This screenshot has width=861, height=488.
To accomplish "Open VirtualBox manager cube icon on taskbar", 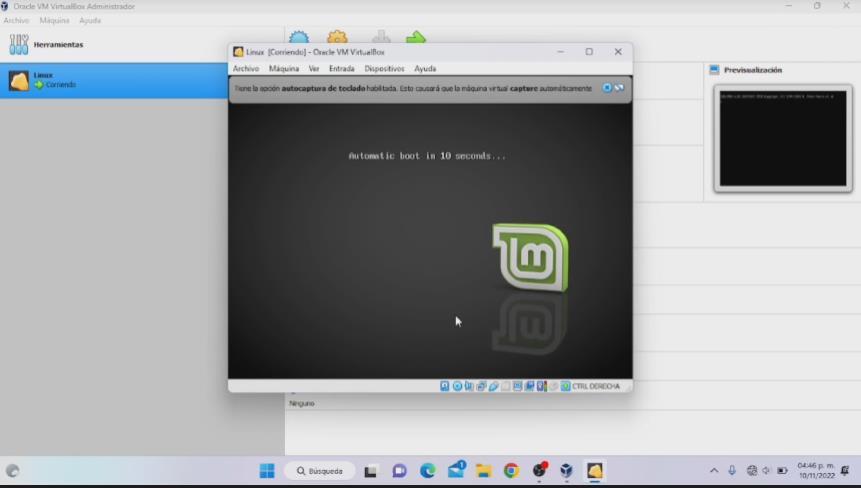I will tap(566, 471).
